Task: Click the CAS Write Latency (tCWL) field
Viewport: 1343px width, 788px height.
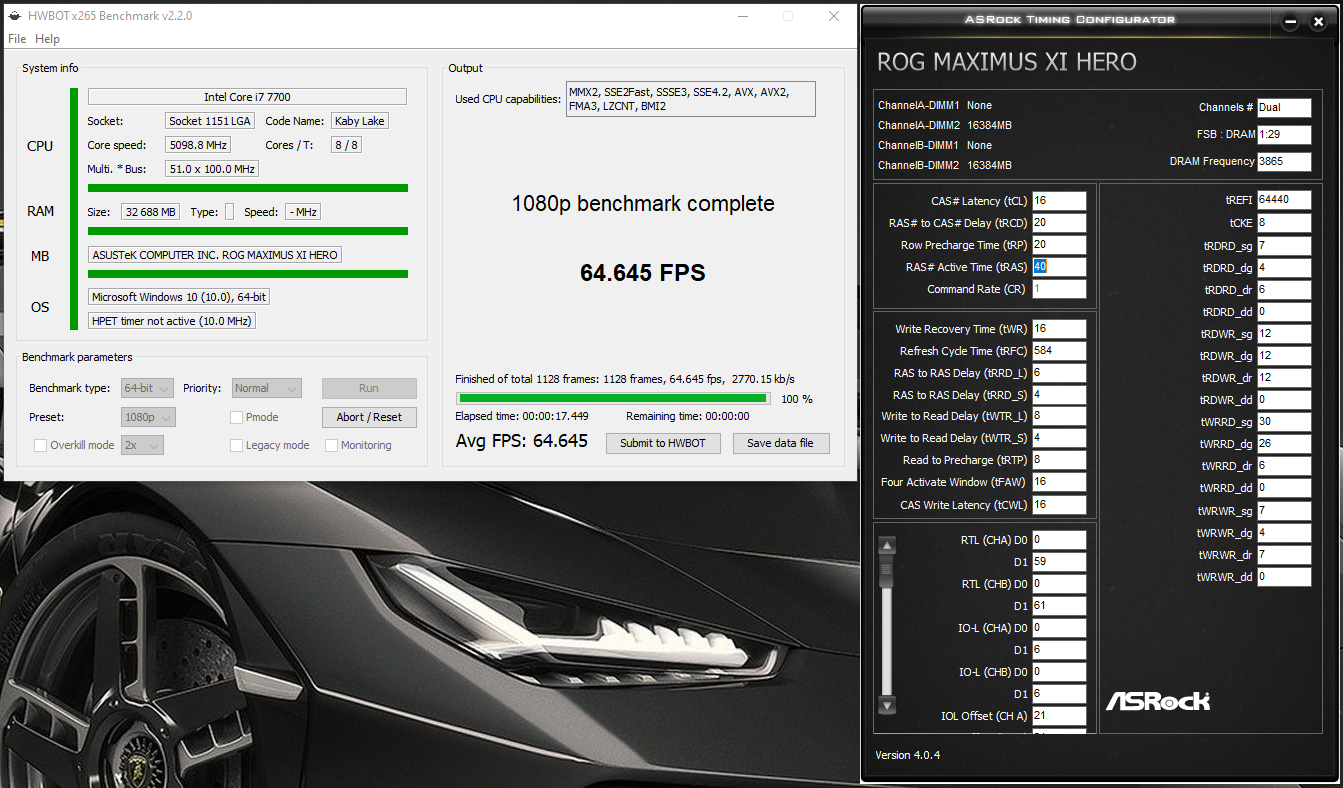Action: [1059, 505]
